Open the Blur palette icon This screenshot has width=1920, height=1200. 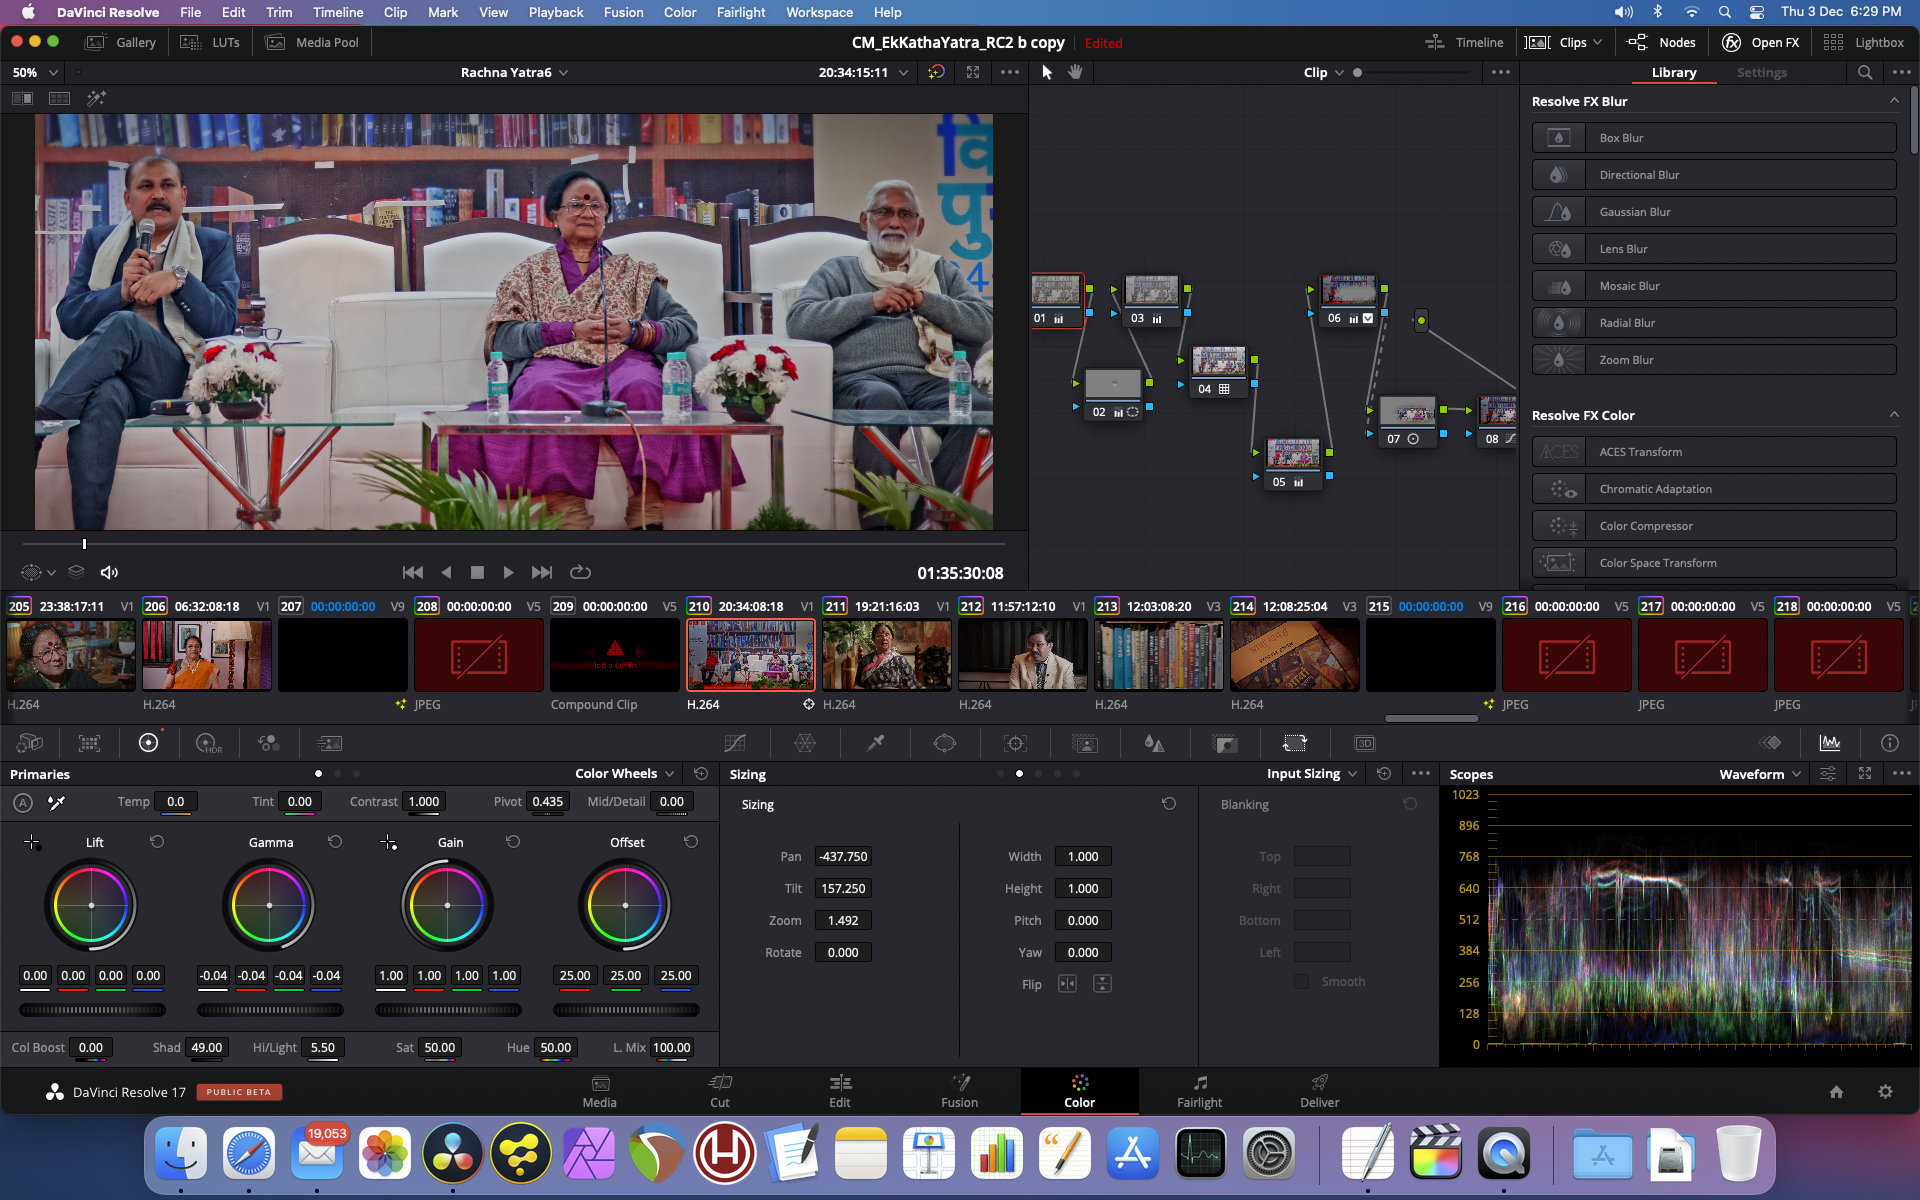click(x=1154, y=743)
